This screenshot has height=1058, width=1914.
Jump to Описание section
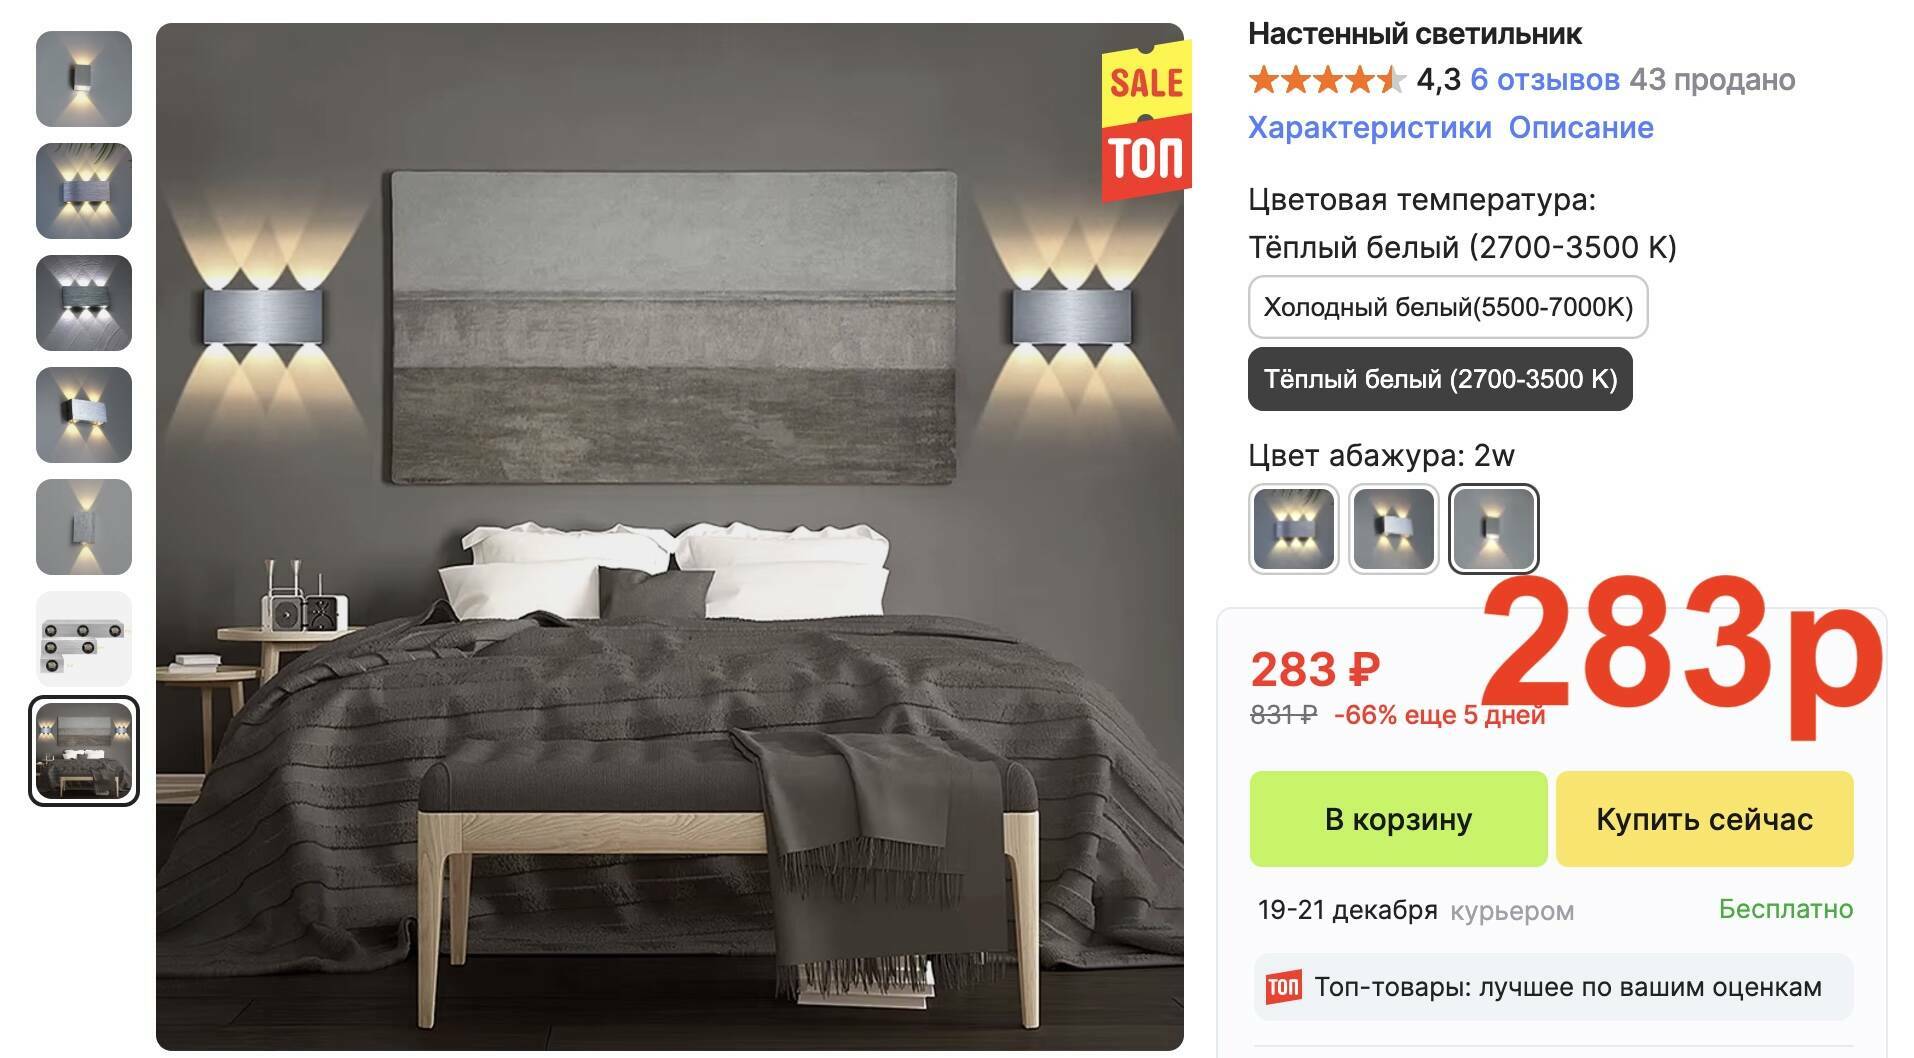(x=1581, y=128)
